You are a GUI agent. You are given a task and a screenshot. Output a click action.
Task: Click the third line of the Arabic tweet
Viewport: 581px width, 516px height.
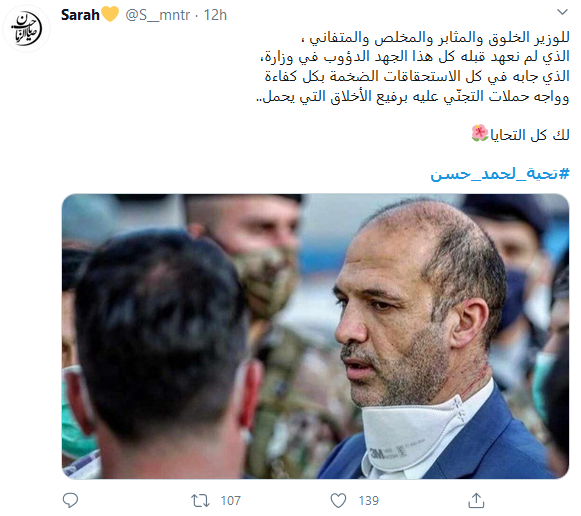(x=417, y=76)
